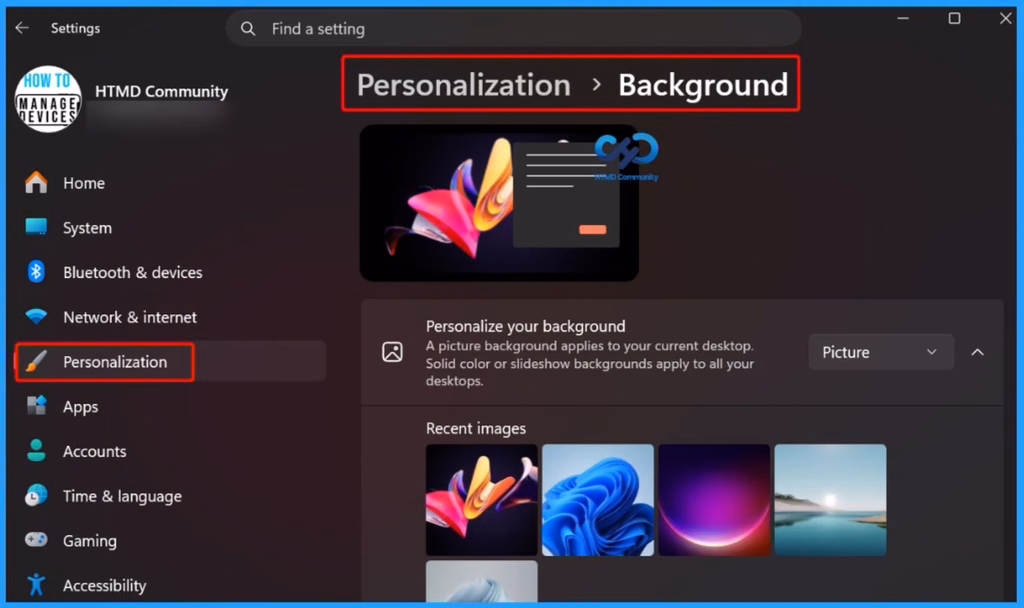Screen dimensions: 1024x608
Task: Click the Gaming controller icon
Action: 36,540
